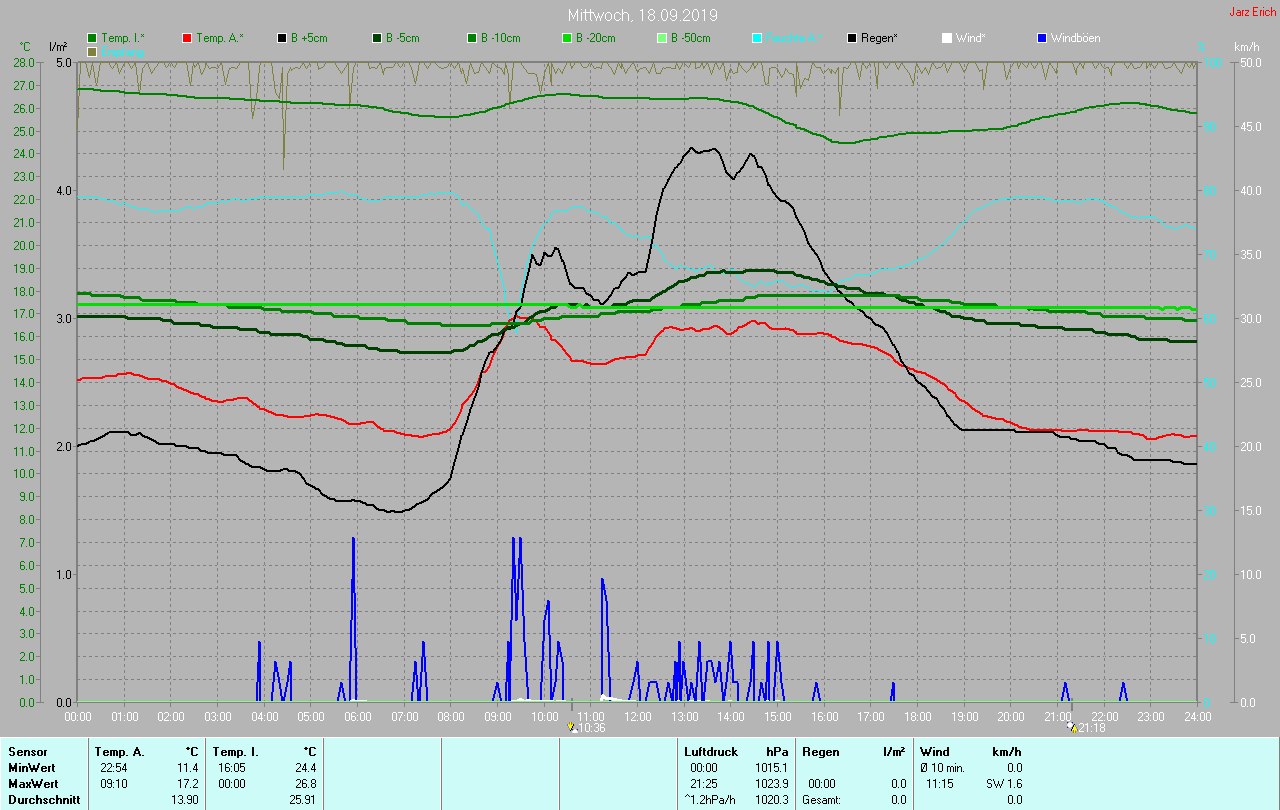The width and height of the screenshot is (1280, 810).
Task: Select the Temp. A. header in statistics table
Action: tap(119, 752)
